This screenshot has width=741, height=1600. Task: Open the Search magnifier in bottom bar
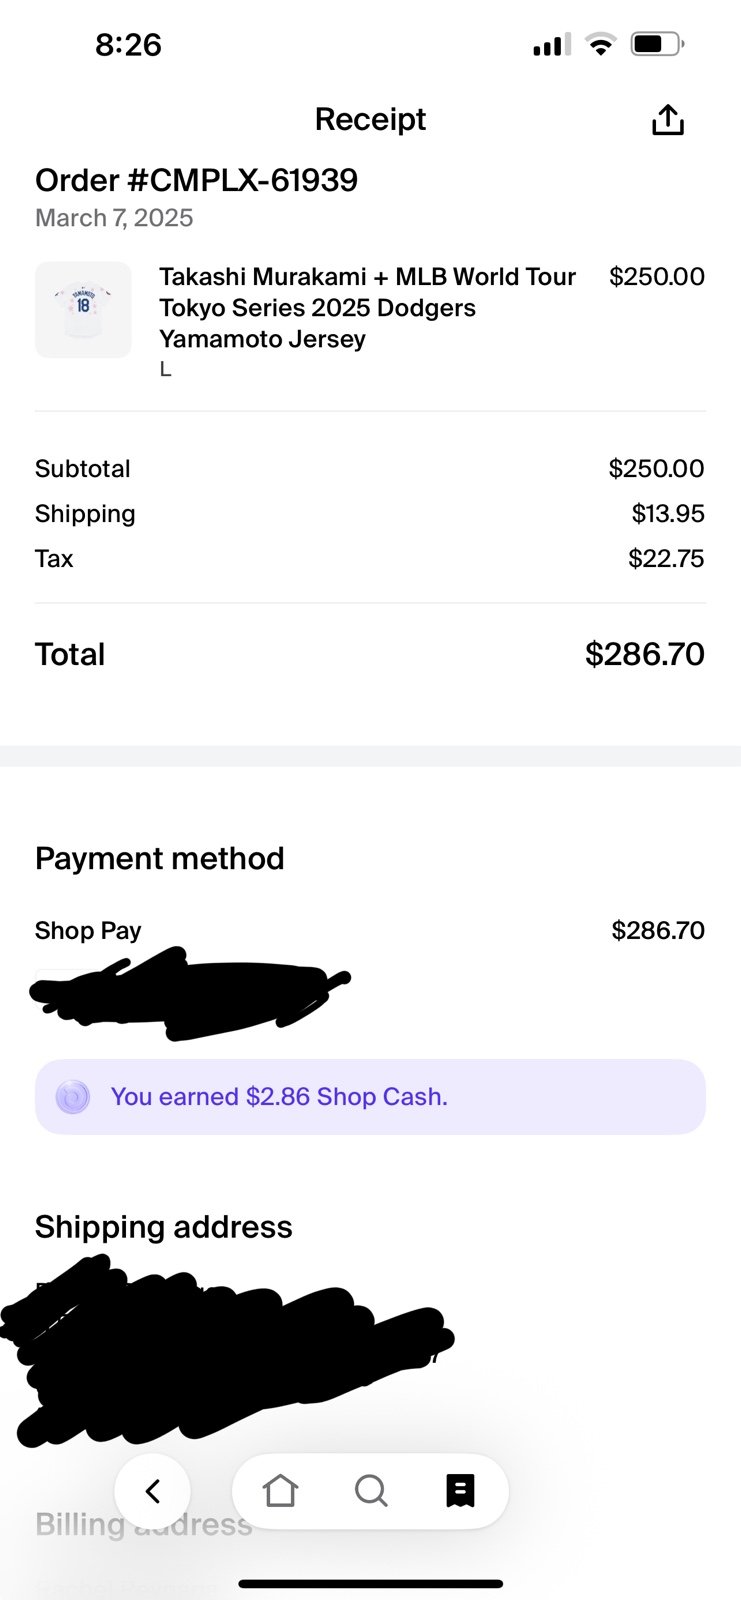point(371,1491)
